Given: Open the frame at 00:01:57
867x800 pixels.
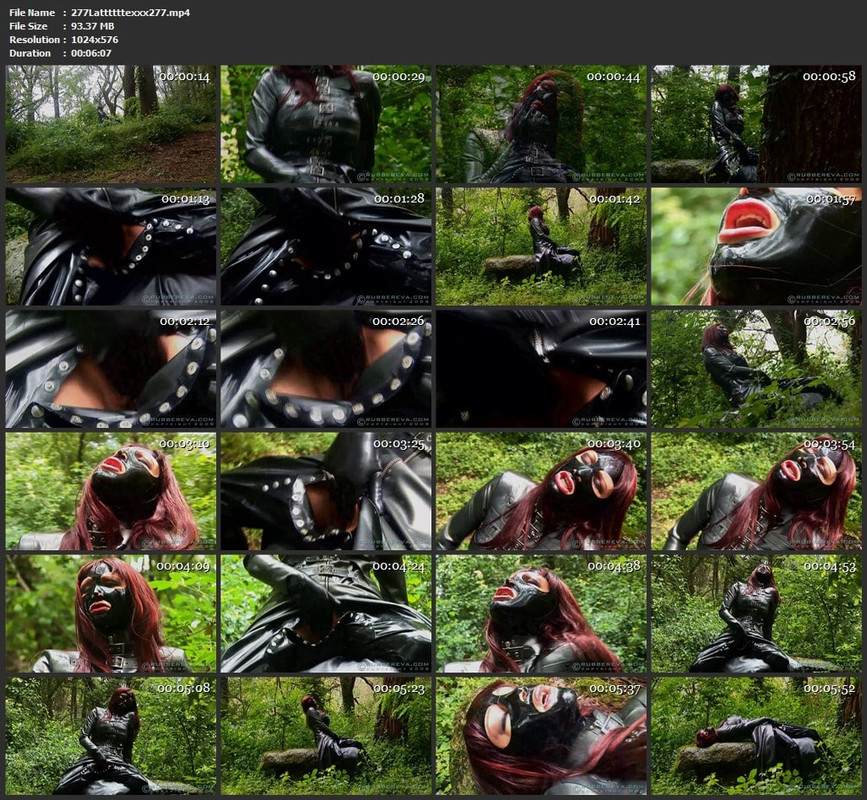Looking at the screenshot, I should coord(756,246).
